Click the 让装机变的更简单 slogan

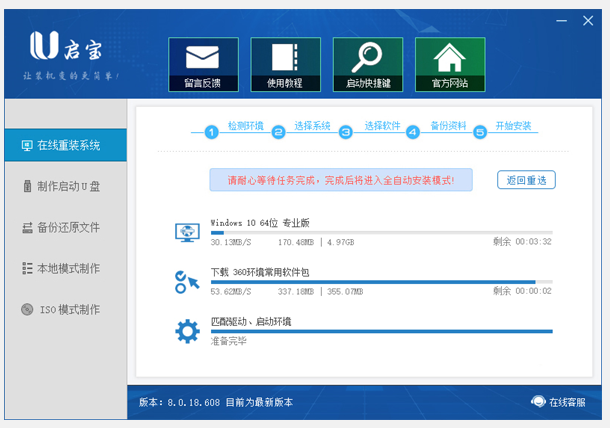[71, 76]
